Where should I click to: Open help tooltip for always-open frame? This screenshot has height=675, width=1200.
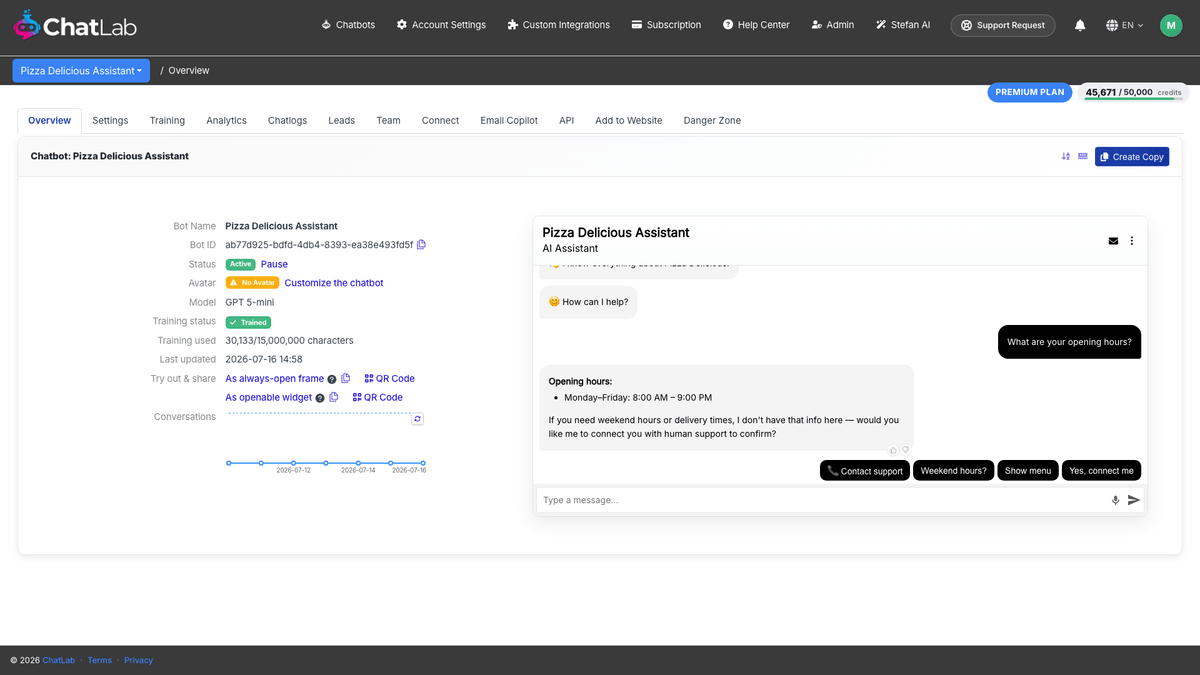332,379
